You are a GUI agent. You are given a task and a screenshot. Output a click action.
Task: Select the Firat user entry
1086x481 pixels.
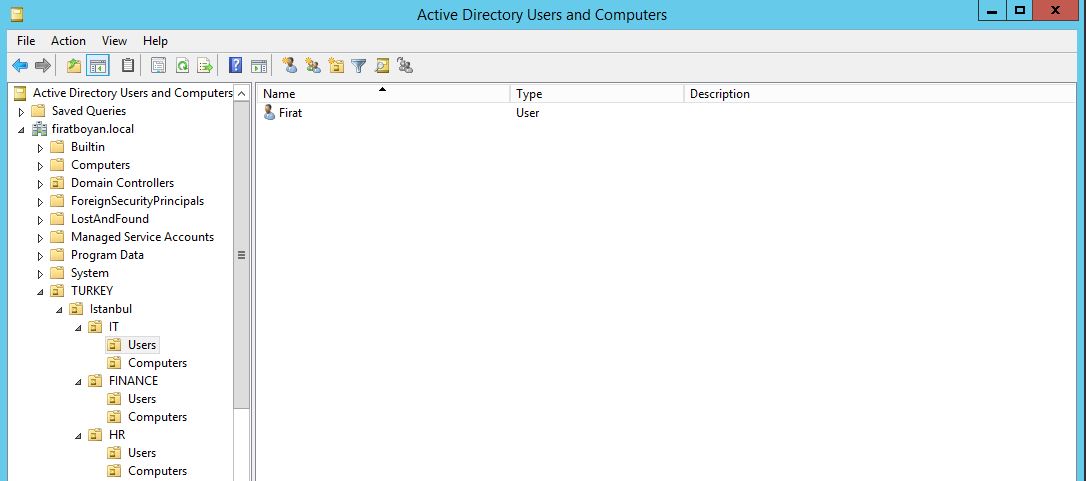290,112
